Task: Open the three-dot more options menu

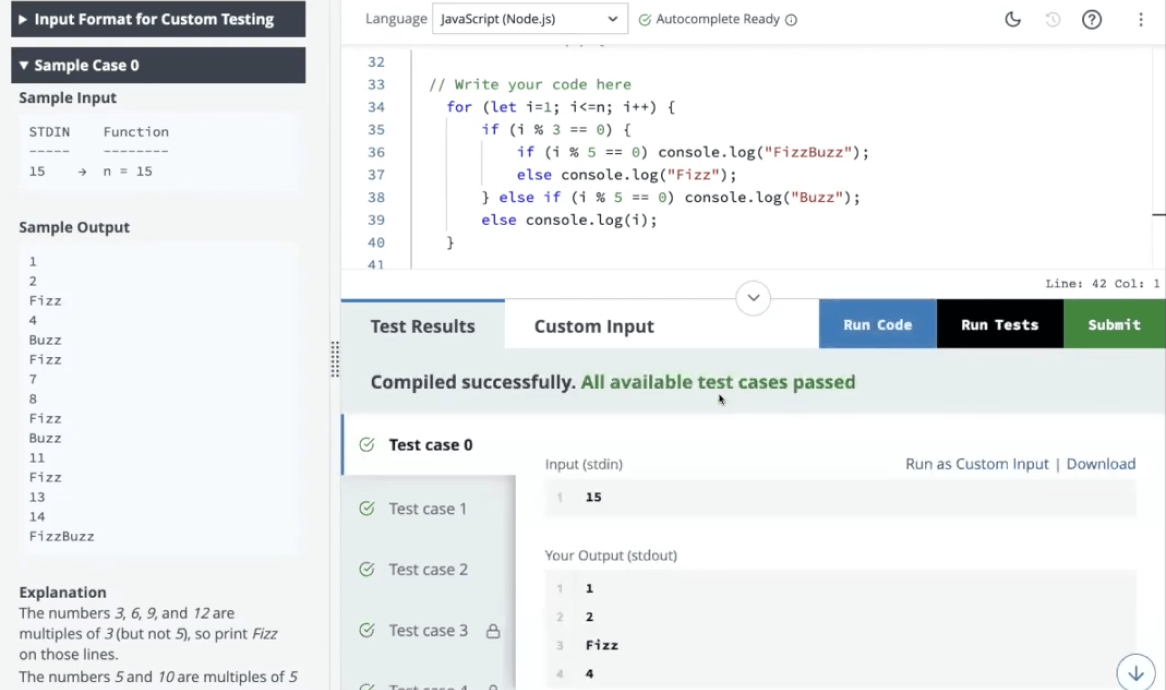Action: [1141, 19]
